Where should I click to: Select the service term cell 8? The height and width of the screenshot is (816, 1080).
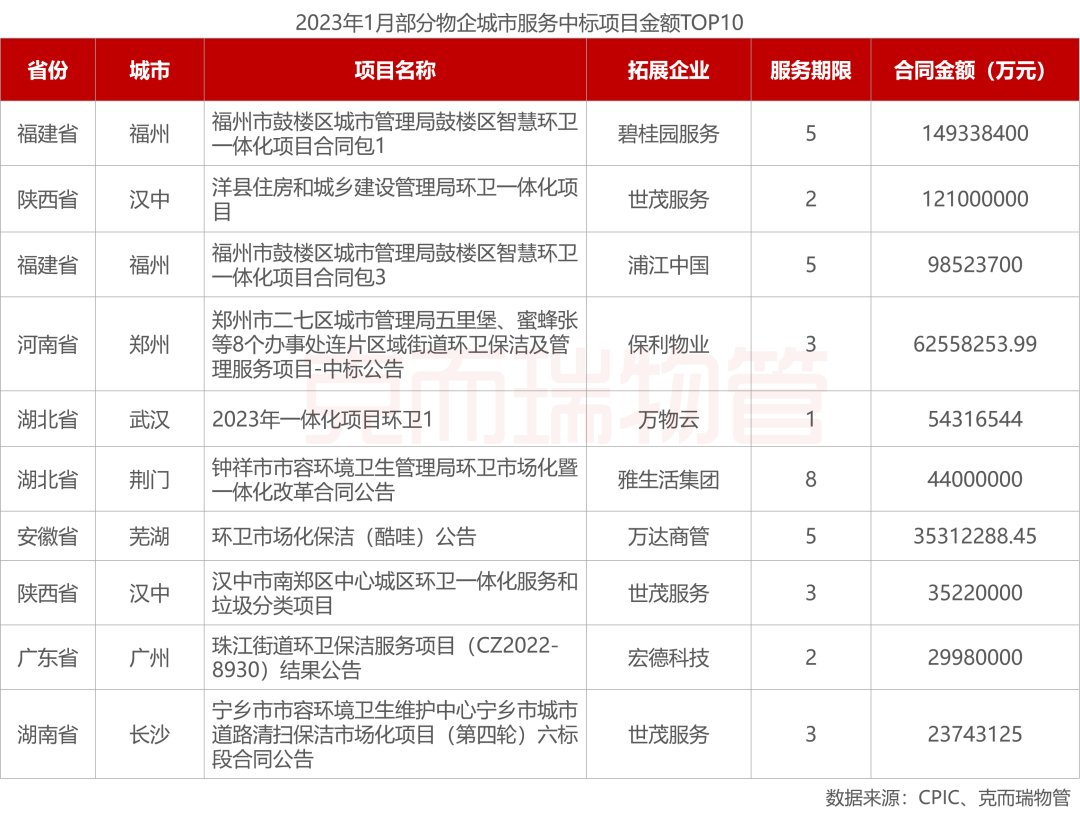[x=811, y=479]
